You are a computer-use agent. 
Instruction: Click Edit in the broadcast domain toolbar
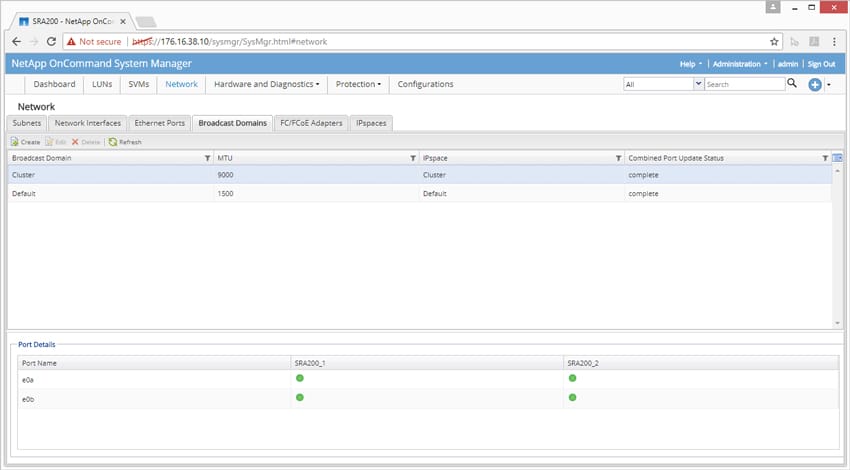56,142
